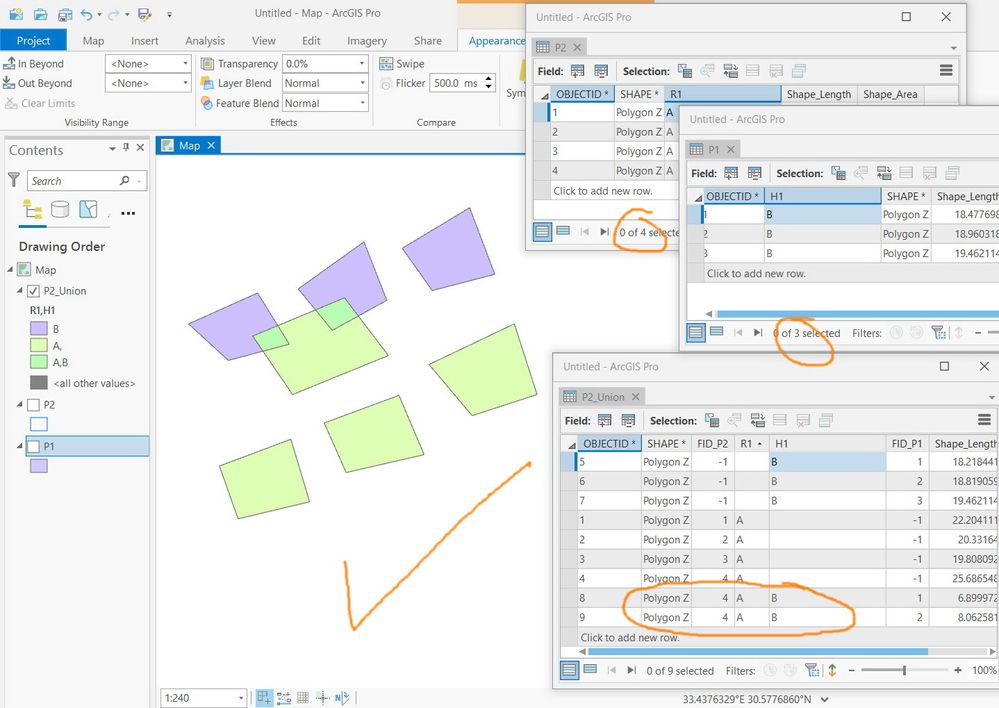Open the Insert ribbon tab
This screenshot has height=708, width=999.
click(x=145, y=41)
